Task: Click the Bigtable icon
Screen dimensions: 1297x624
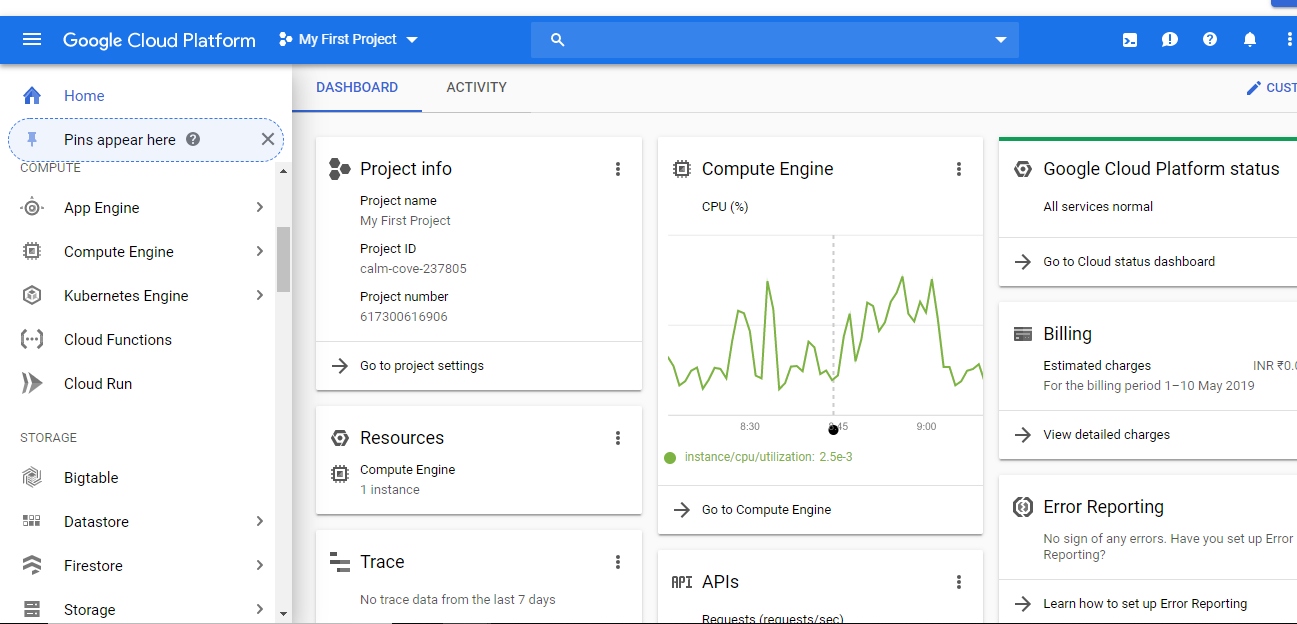Action: point(32,478)
